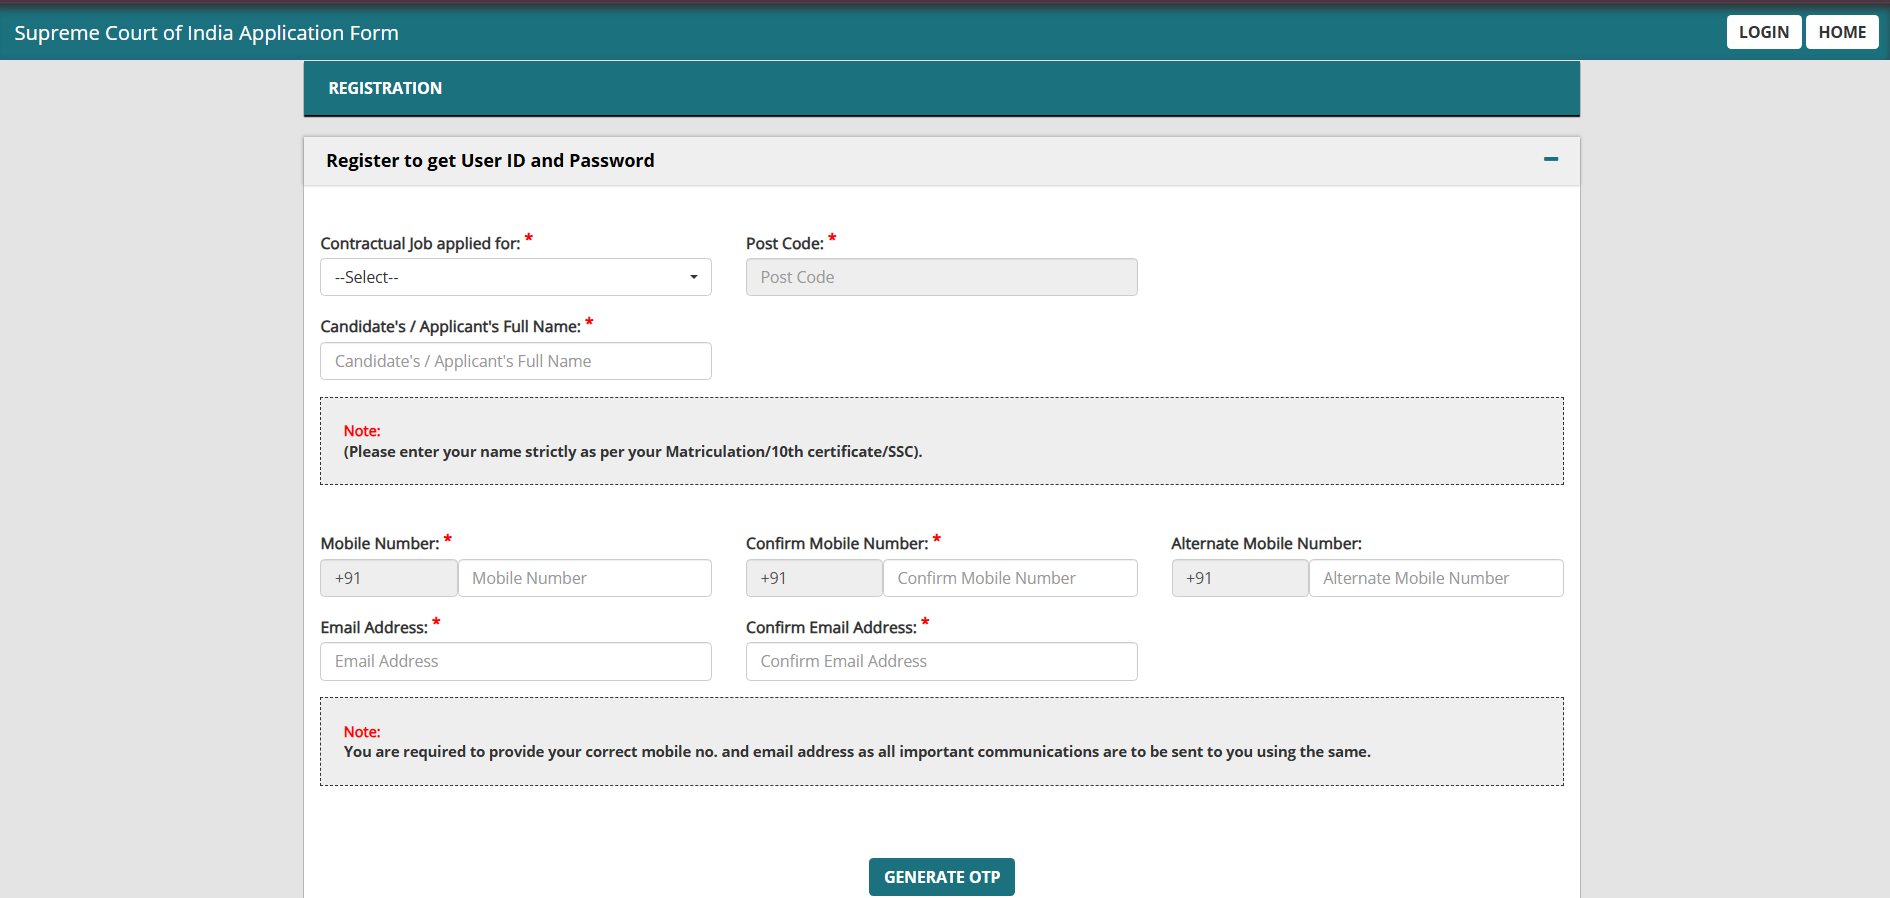Focus the Alternate Mobile Number input
Viewport: 1890px width, 898px height.
coord(1435,578)
